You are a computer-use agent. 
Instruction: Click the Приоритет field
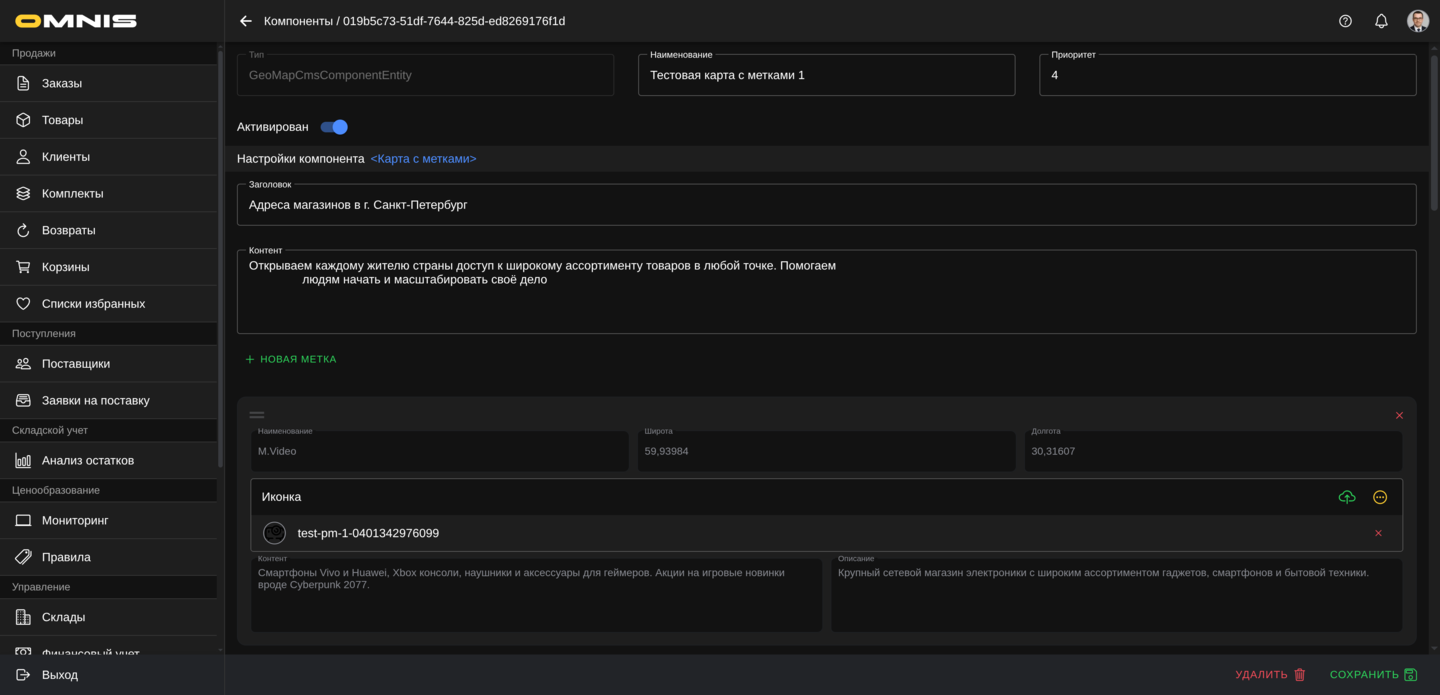coord(1227,75)
